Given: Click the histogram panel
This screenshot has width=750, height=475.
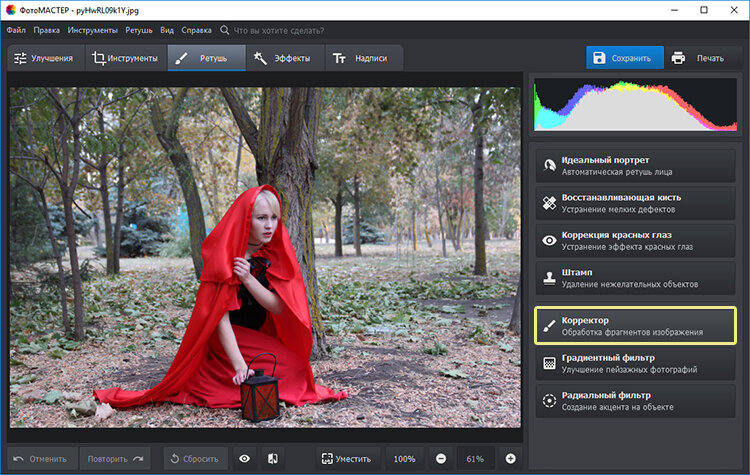Looking at the screenshot, I should tap(635, 105).
